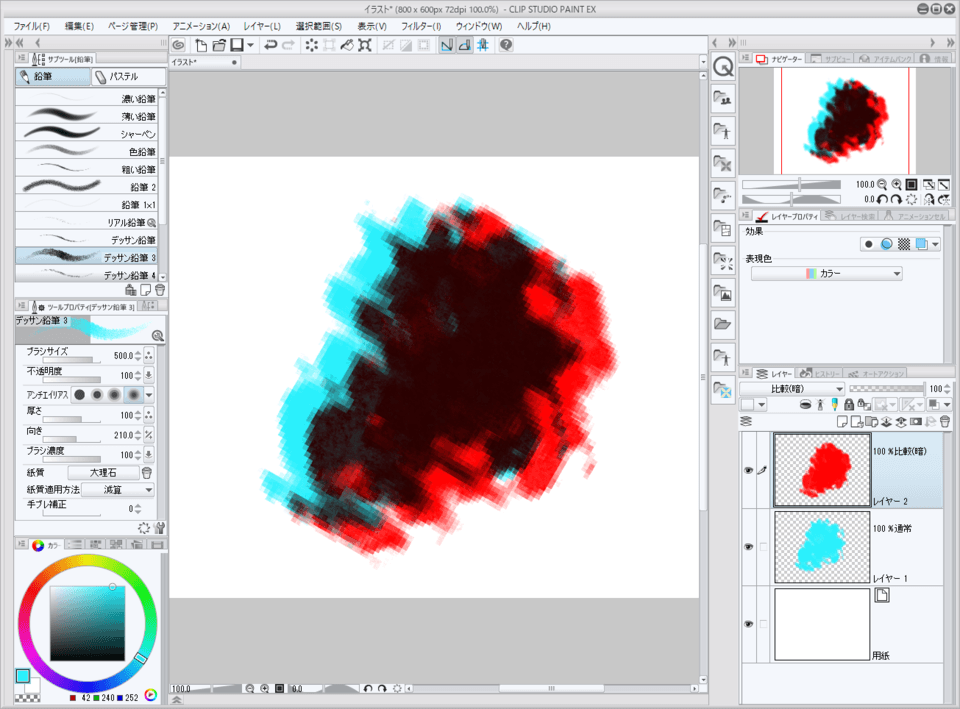This screenshot has width=960, height=709.
Task: Open the フィルター(I) menu
Action: (420, 25)
